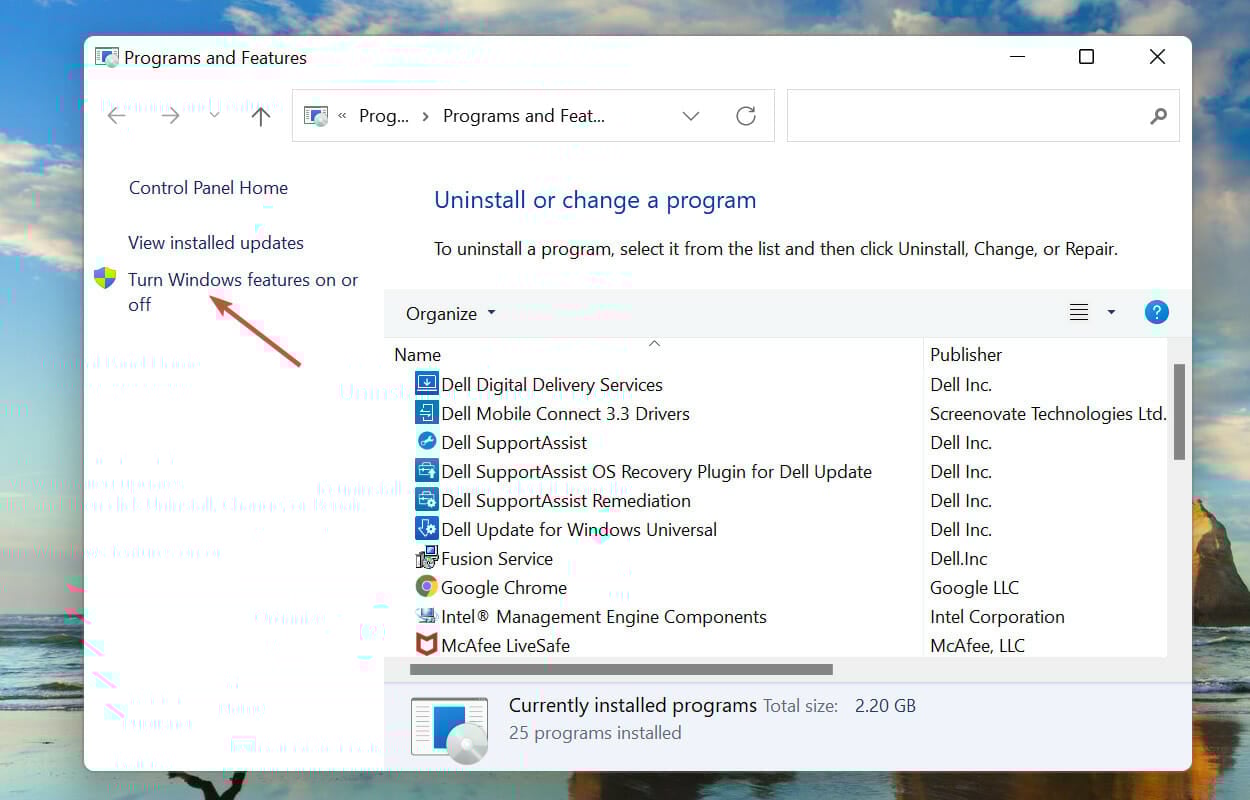Select the 'Prog...' breadcrumb segment
The height and width of the screenshot is (800, 1250).
tap(384, 116)
